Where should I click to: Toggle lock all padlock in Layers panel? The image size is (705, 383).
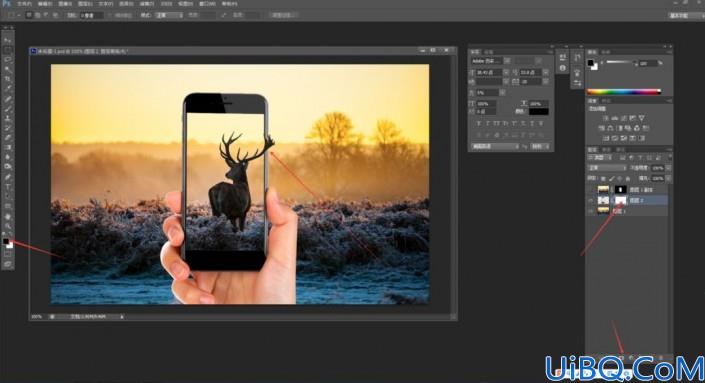pos(627,178)
